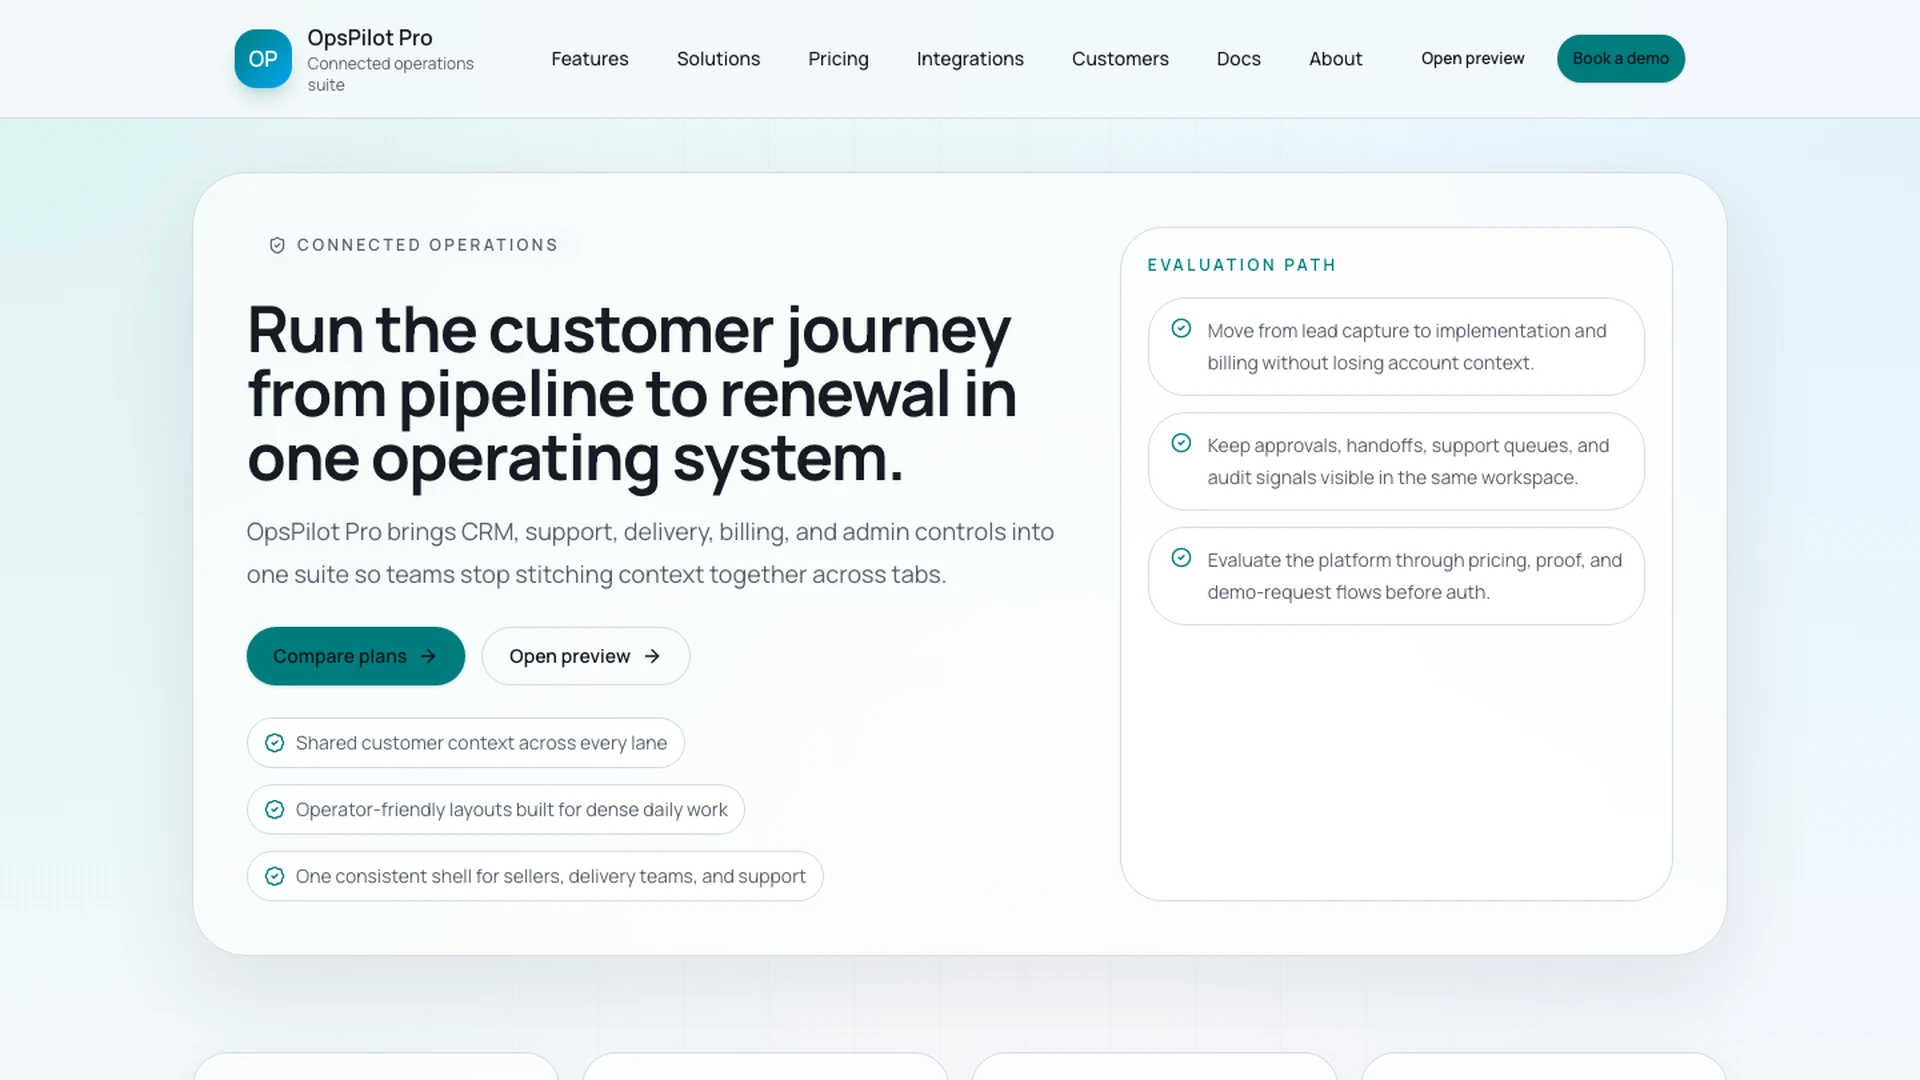Click 'One consistent shell for sellers' pill

tap(535, 877)
